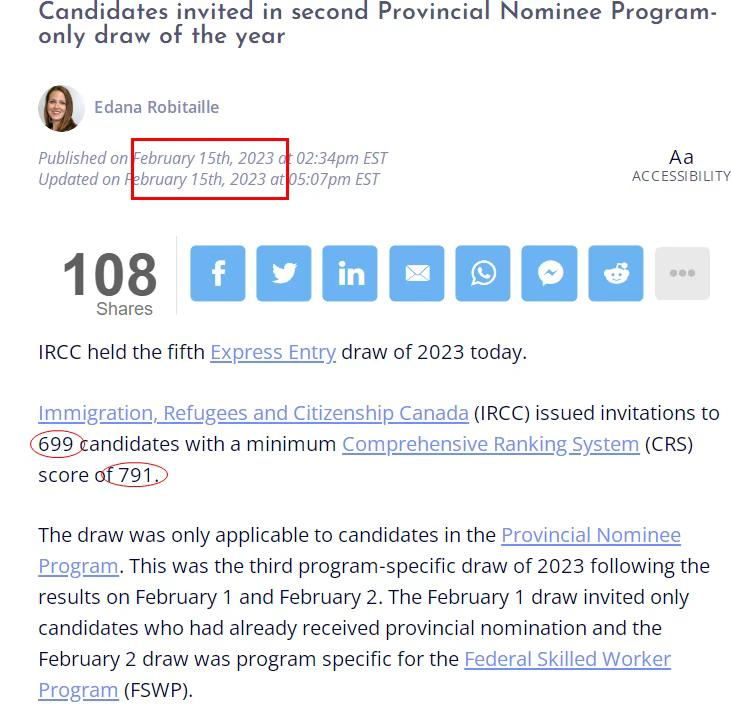This screenshot has width=731, height=712.
Task: Share article on Twitter
Action: pos(284,273)
